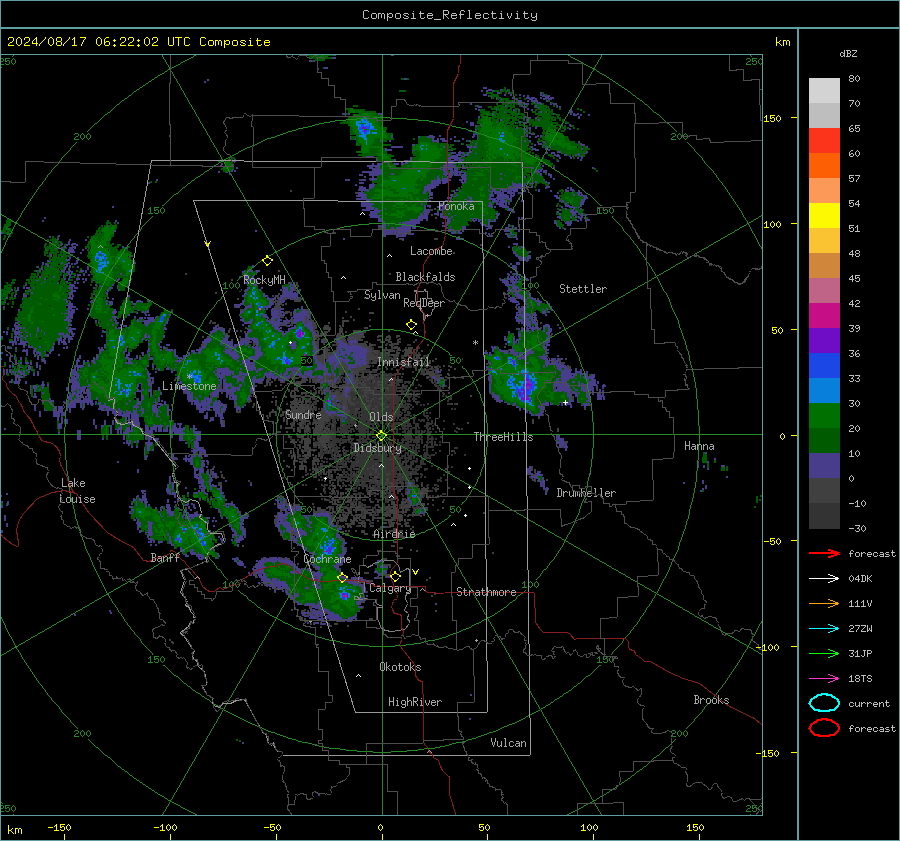The height and width of the screenshot is (841, 900).
Task: Click the yellow diamond marker near RockyMH
Action: [267, 261]
